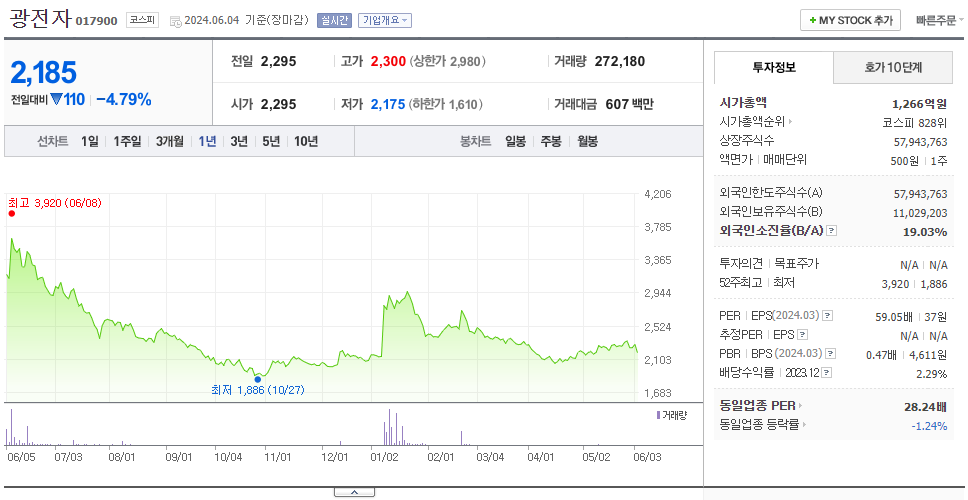
Task: Click help icon next to 외국인소진율(B/A)
Action: 832,231
